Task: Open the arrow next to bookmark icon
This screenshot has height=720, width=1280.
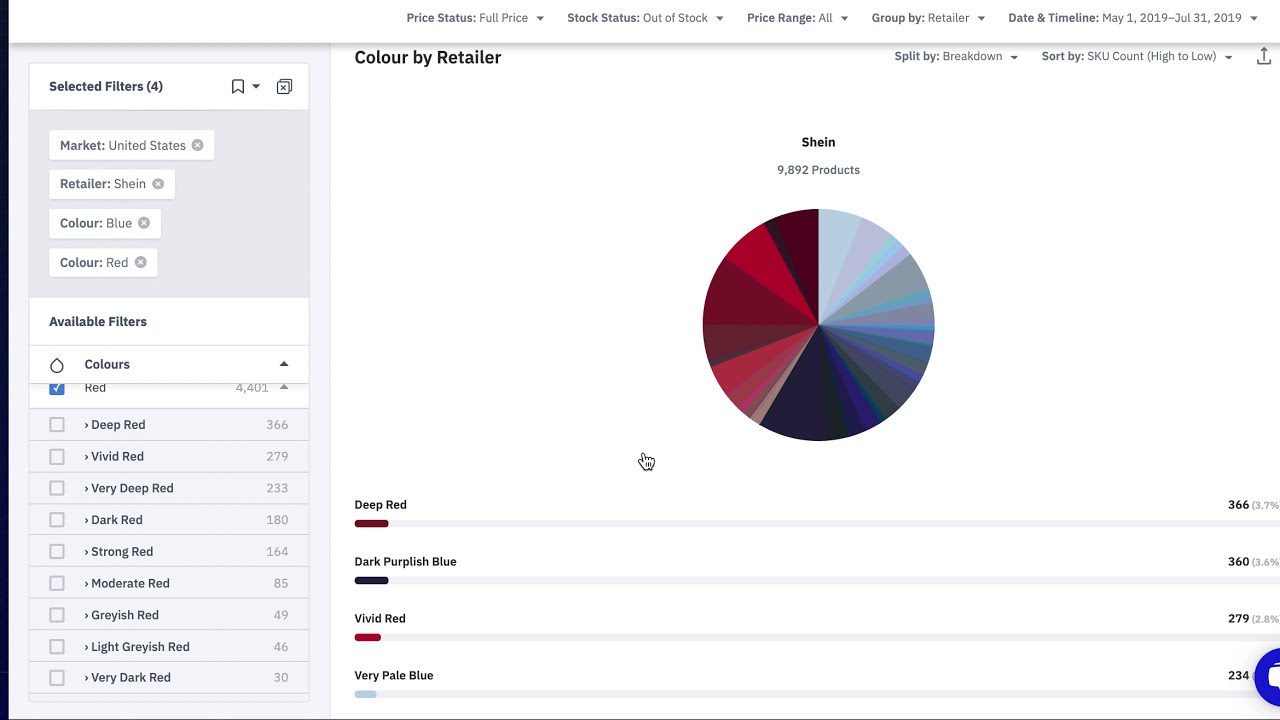Action: (x=256, y=87)
